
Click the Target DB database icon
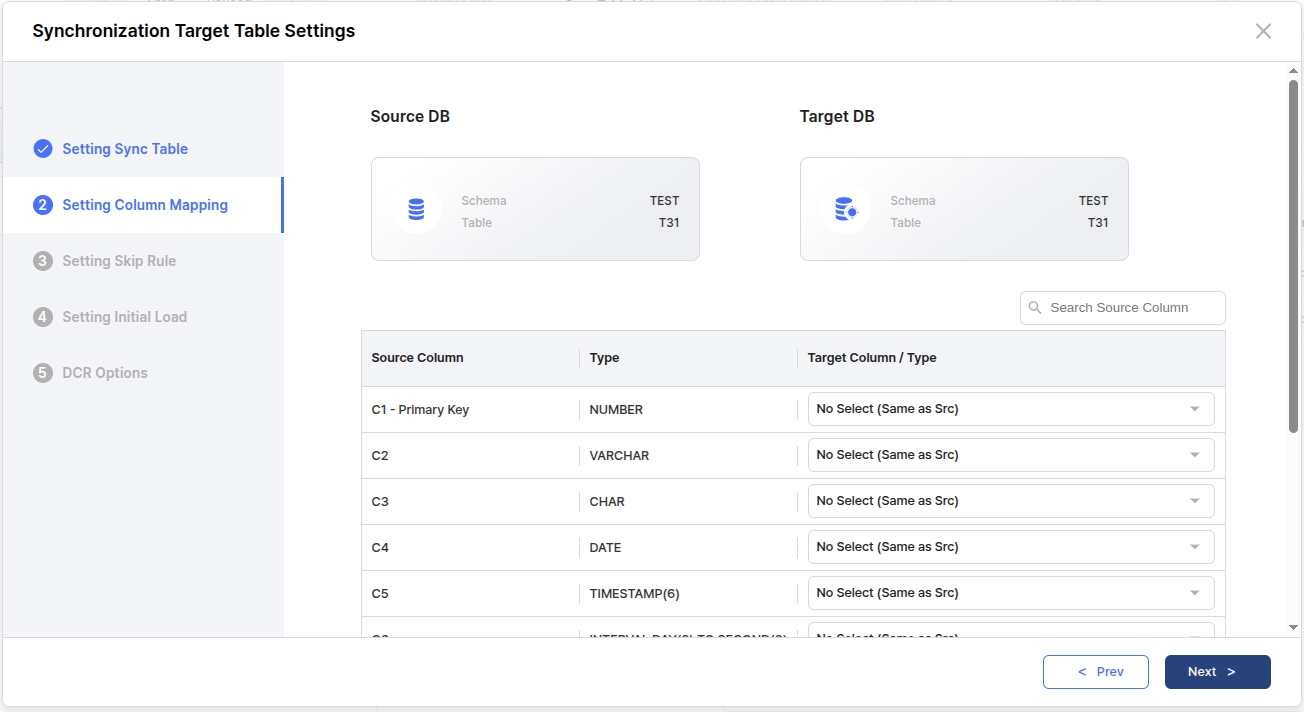[845, 210]
